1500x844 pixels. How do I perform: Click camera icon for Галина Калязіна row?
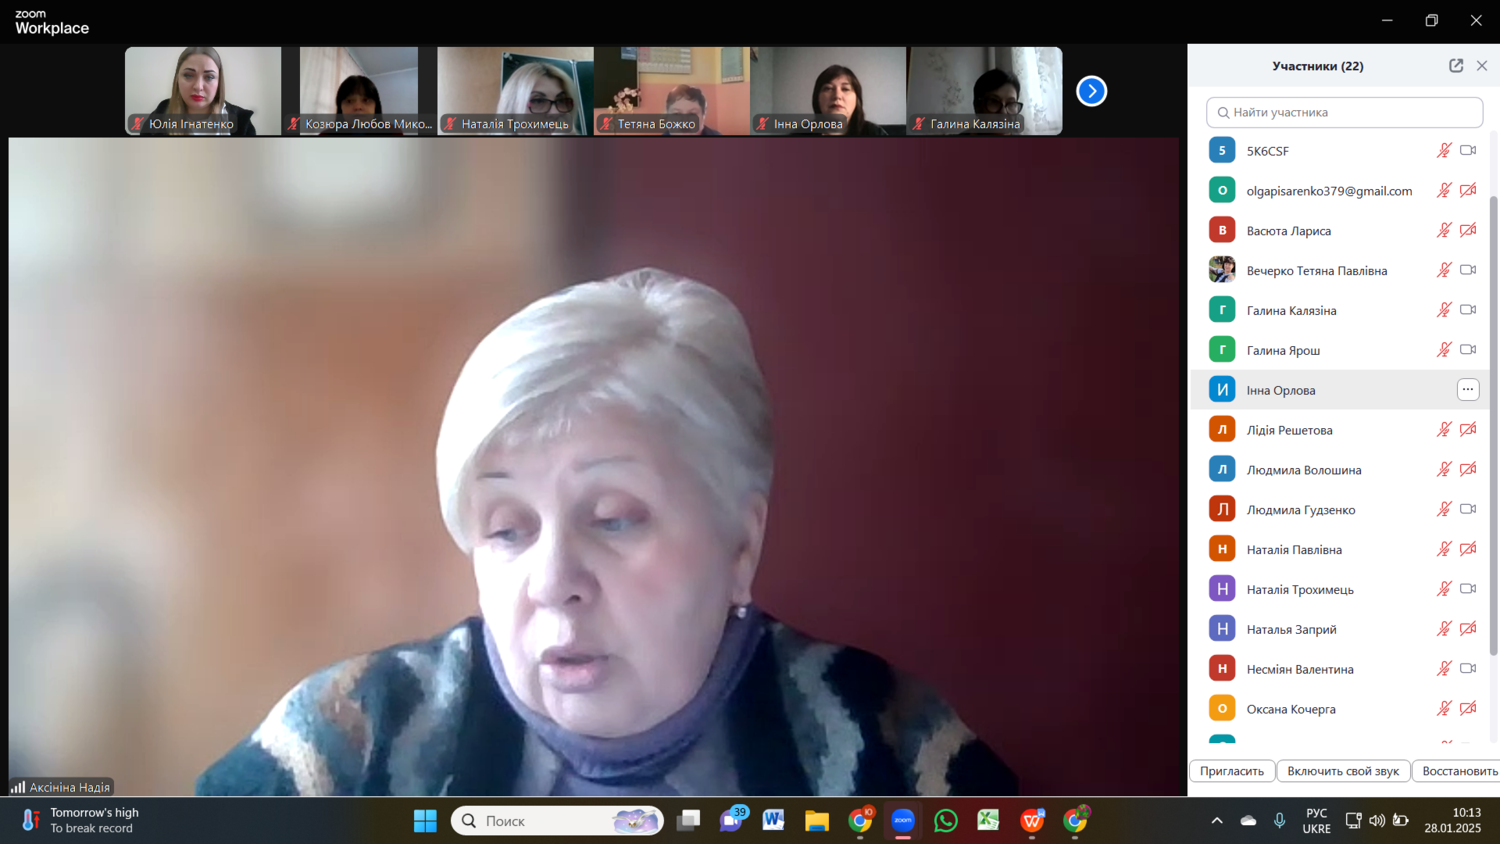coord(1468,310)
